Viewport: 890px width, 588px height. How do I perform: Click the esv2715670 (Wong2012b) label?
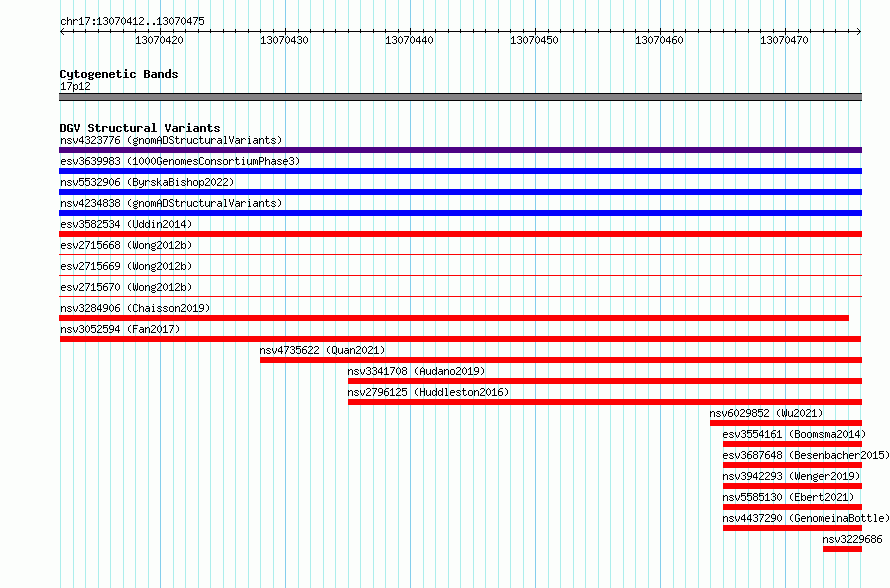(126, 287)
